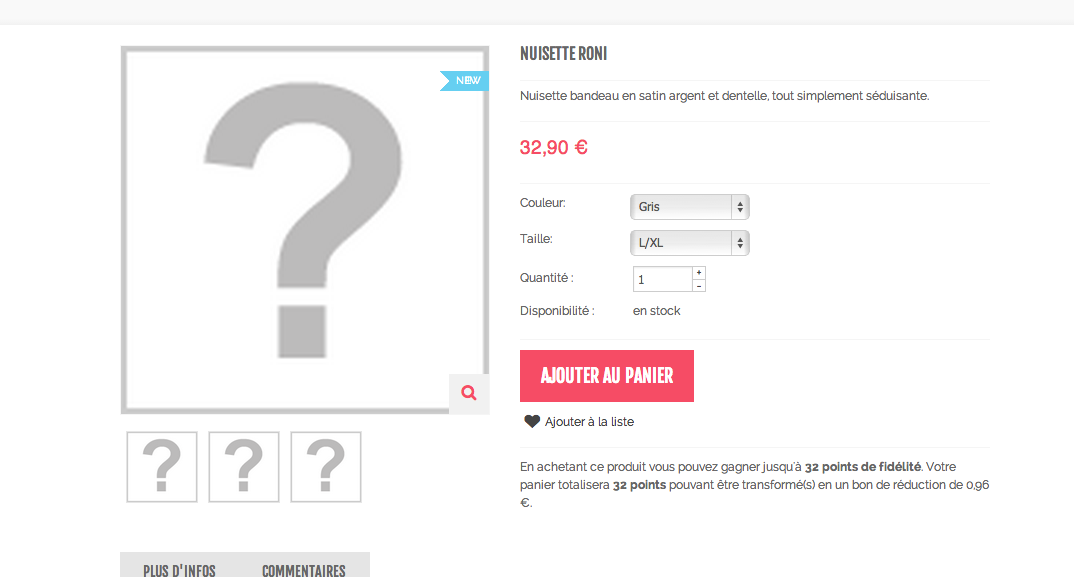Image resolution: width=1074 pixels, height=577 pixels.
Task: Select the first product thumbnail
Action: coord(162,467)
